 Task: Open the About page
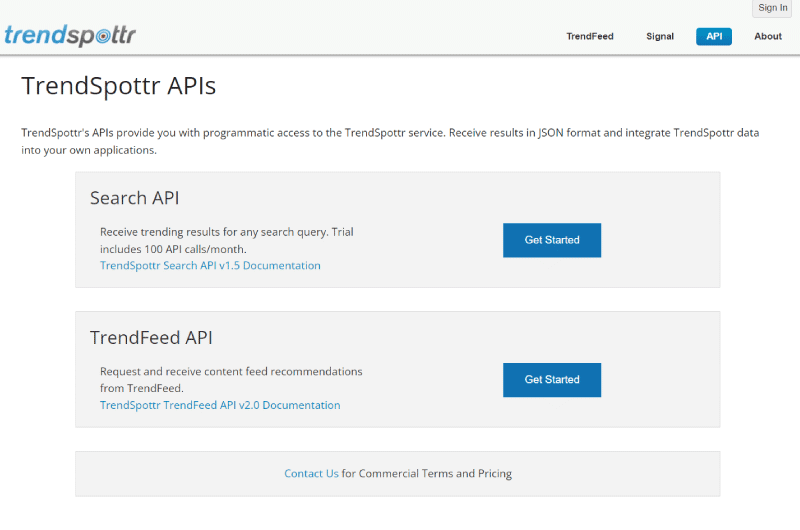(x=768, y=36)
